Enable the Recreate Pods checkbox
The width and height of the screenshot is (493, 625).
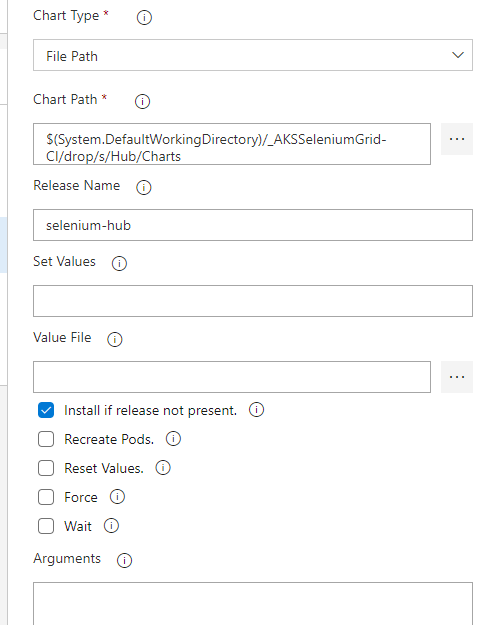click(x=46, y=439)
